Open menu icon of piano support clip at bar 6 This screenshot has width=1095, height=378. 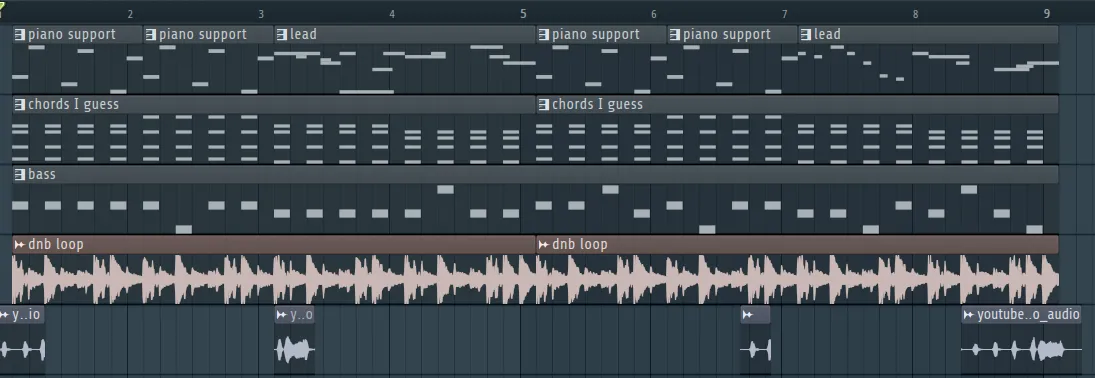[x=675, y=34]
